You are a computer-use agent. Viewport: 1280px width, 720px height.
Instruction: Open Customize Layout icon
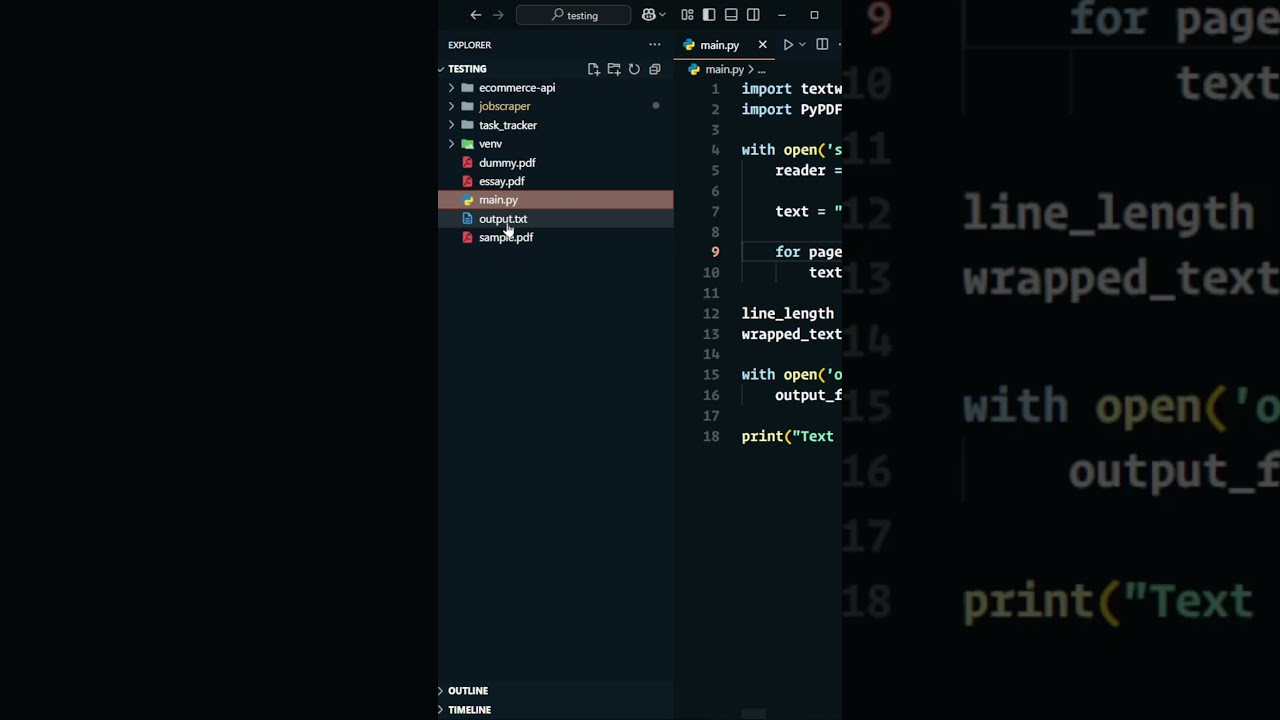[687, 15]
